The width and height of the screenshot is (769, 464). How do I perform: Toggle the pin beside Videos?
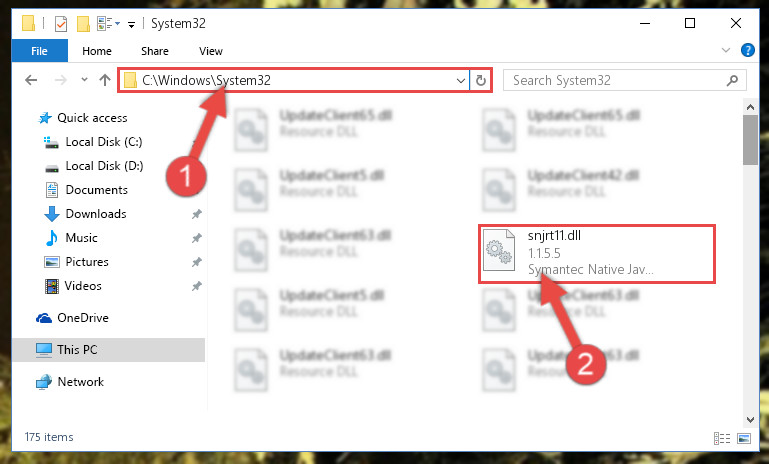(x=197, y=286)
